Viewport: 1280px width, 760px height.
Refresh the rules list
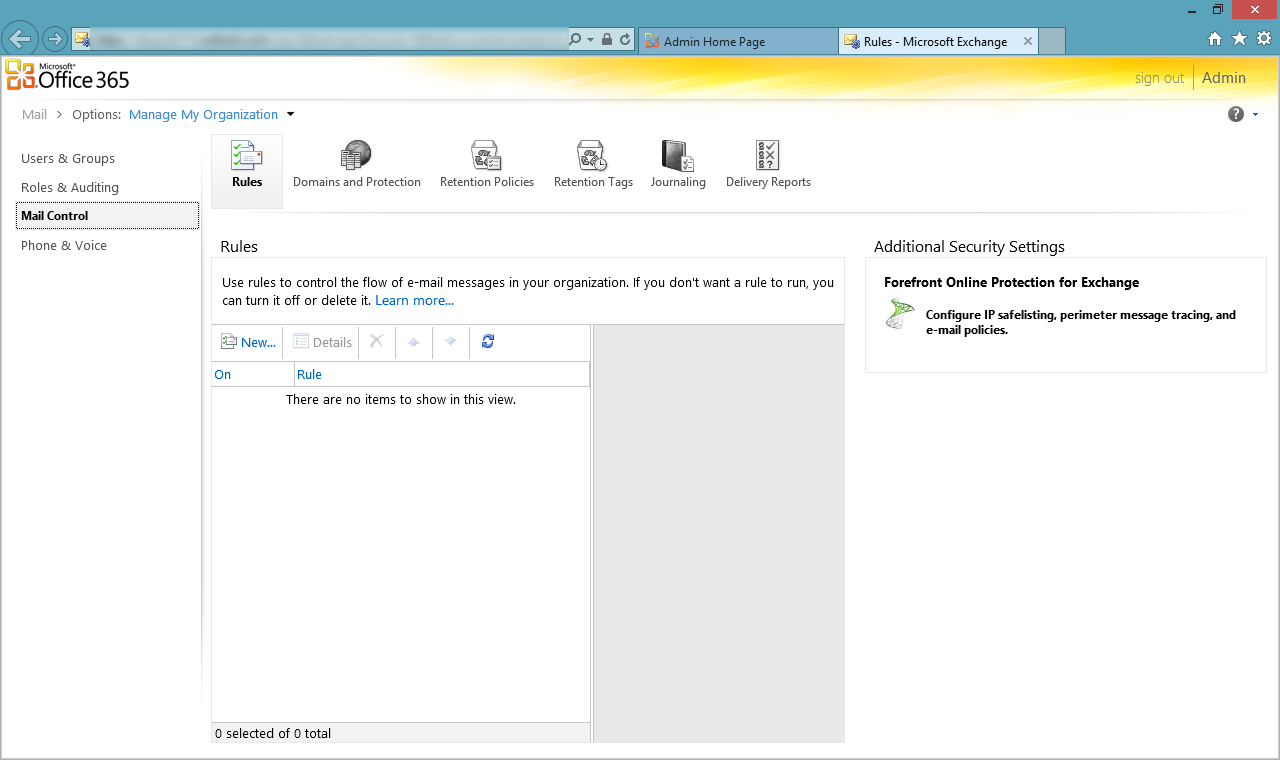click(x=488, y=341)
